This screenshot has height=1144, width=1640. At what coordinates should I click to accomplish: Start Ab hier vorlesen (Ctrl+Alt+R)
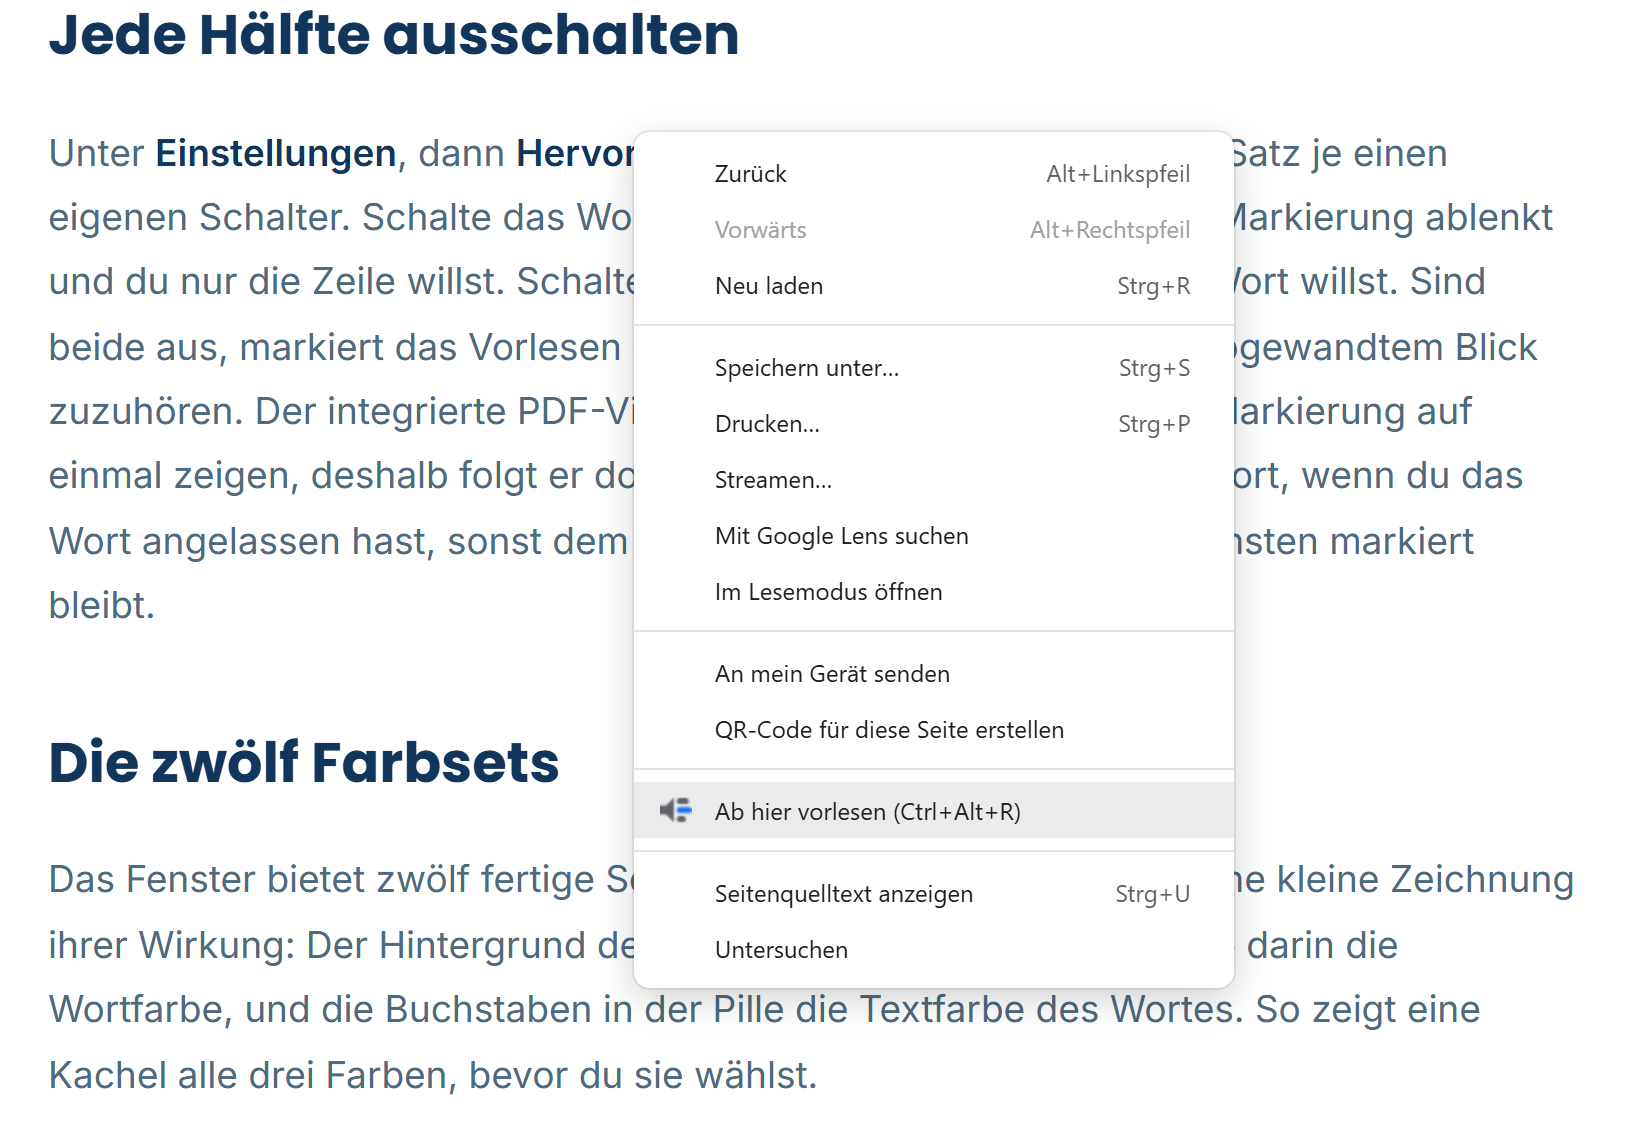click(934, 811)
